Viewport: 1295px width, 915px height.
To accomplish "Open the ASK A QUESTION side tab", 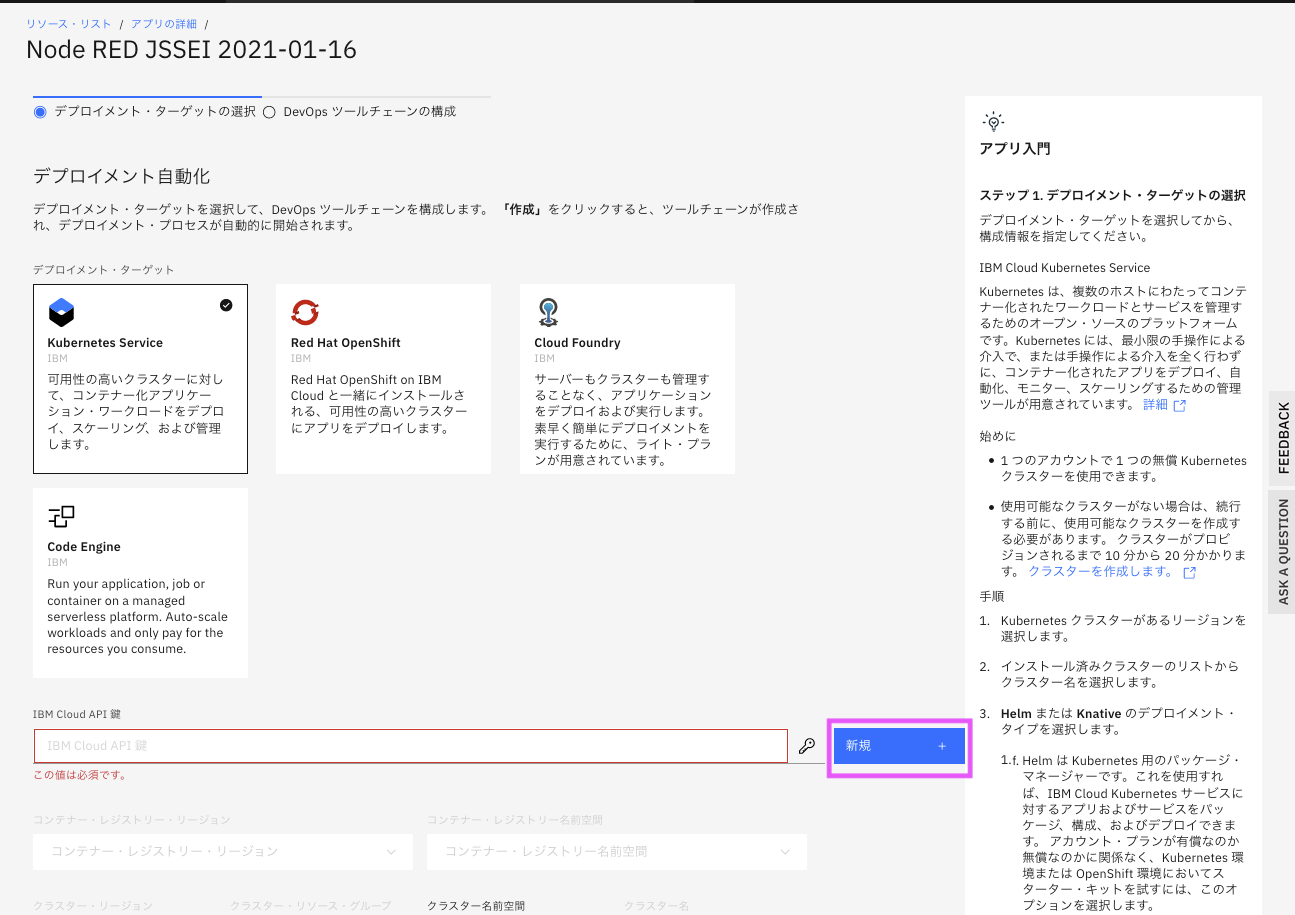I will pyautogui.click(x=1283, y=552).
